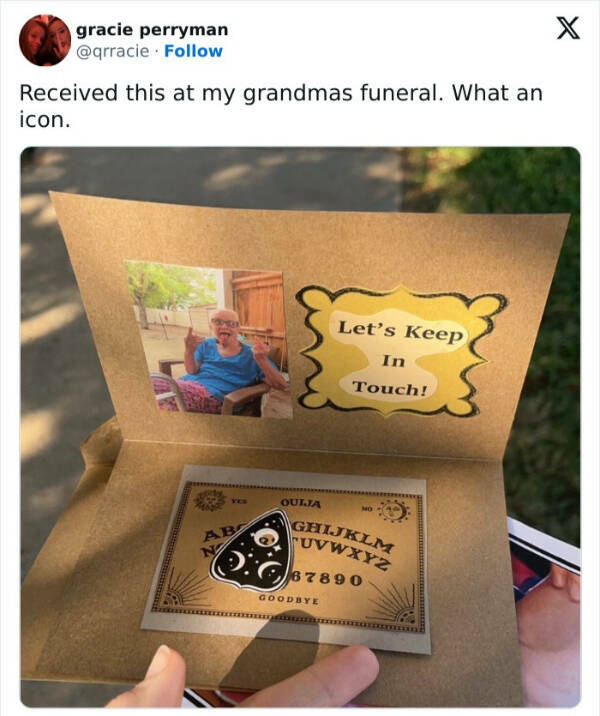
Task: Click the sun symbol on the Ouija board
Action: 209,501
